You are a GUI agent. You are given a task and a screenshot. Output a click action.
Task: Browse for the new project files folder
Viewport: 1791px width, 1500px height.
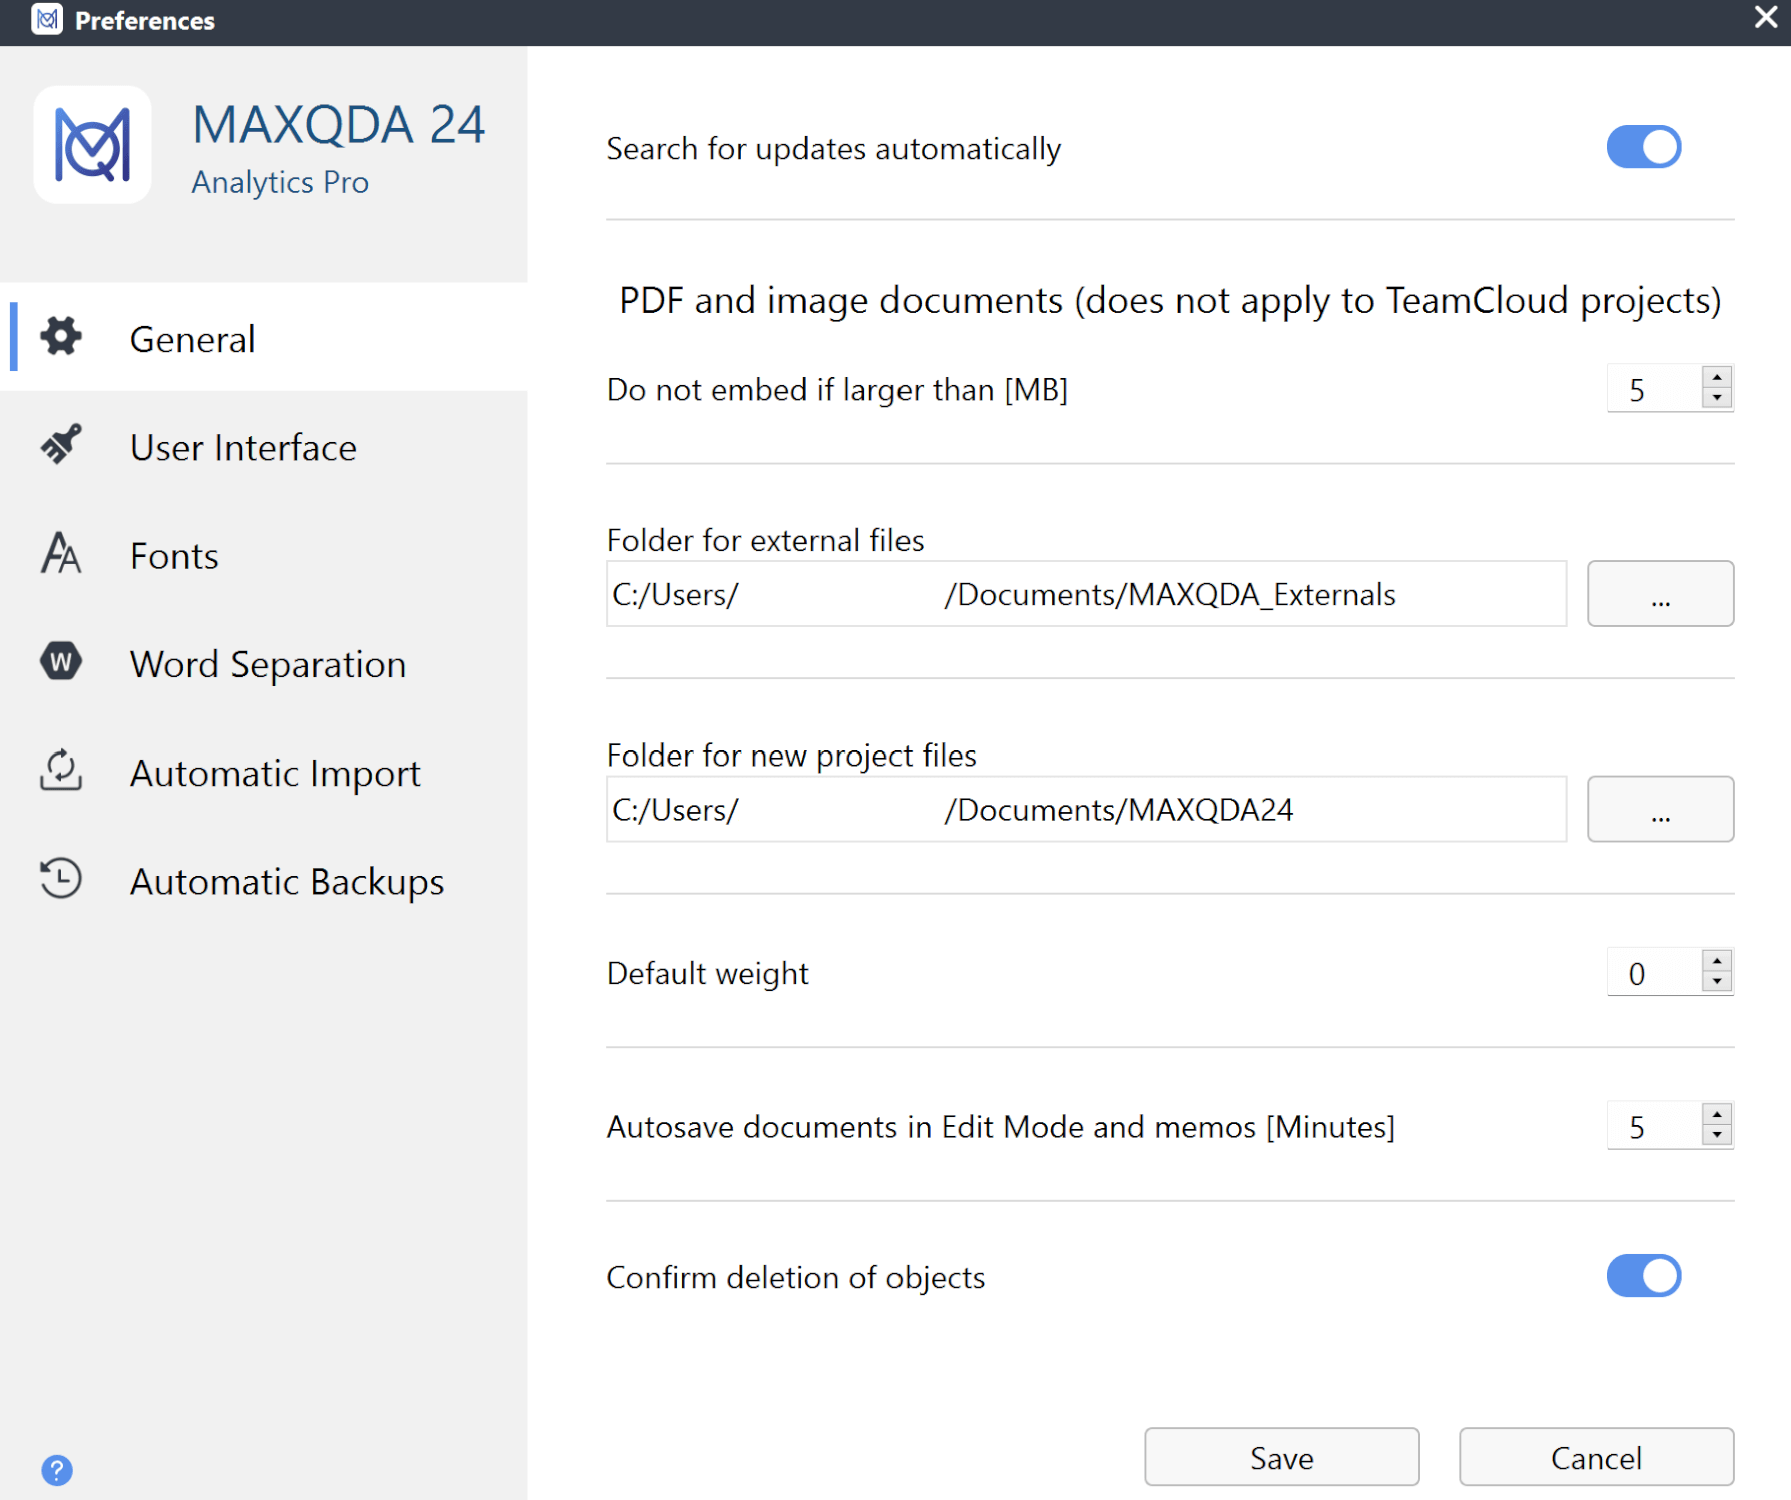coord(1660,809)
